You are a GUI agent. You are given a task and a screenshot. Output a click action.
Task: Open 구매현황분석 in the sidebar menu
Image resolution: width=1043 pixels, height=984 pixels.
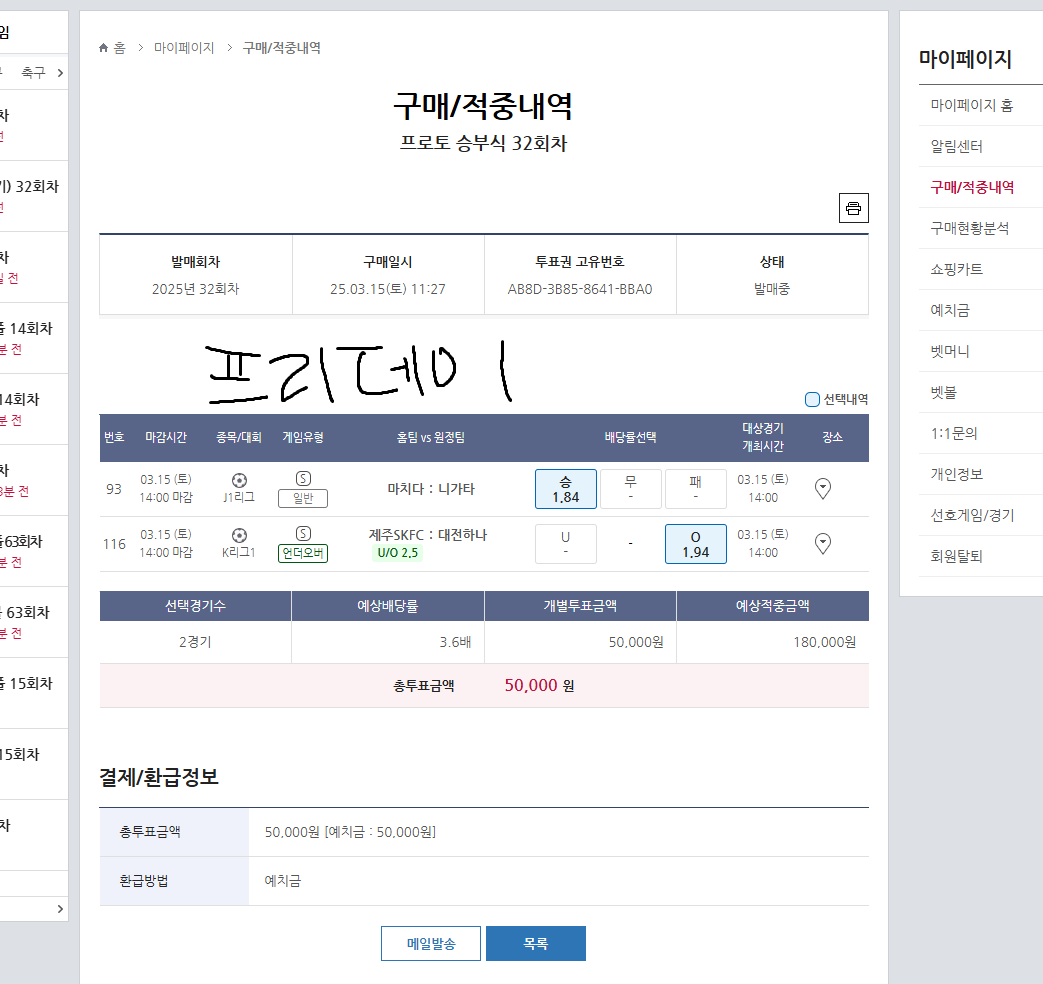[x=969, y=228]
